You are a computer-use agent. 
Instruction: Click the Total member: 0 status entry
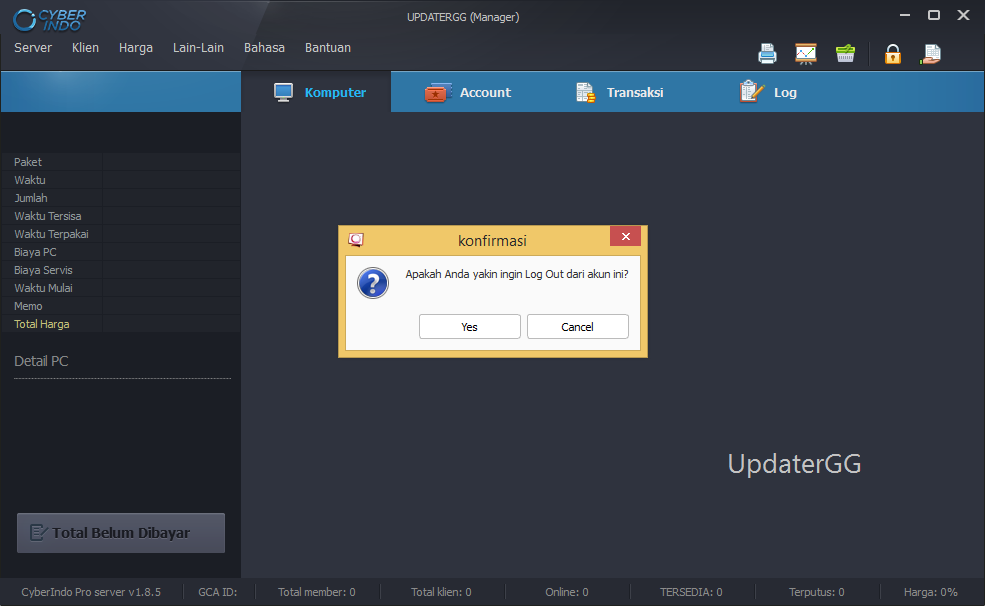317,592
